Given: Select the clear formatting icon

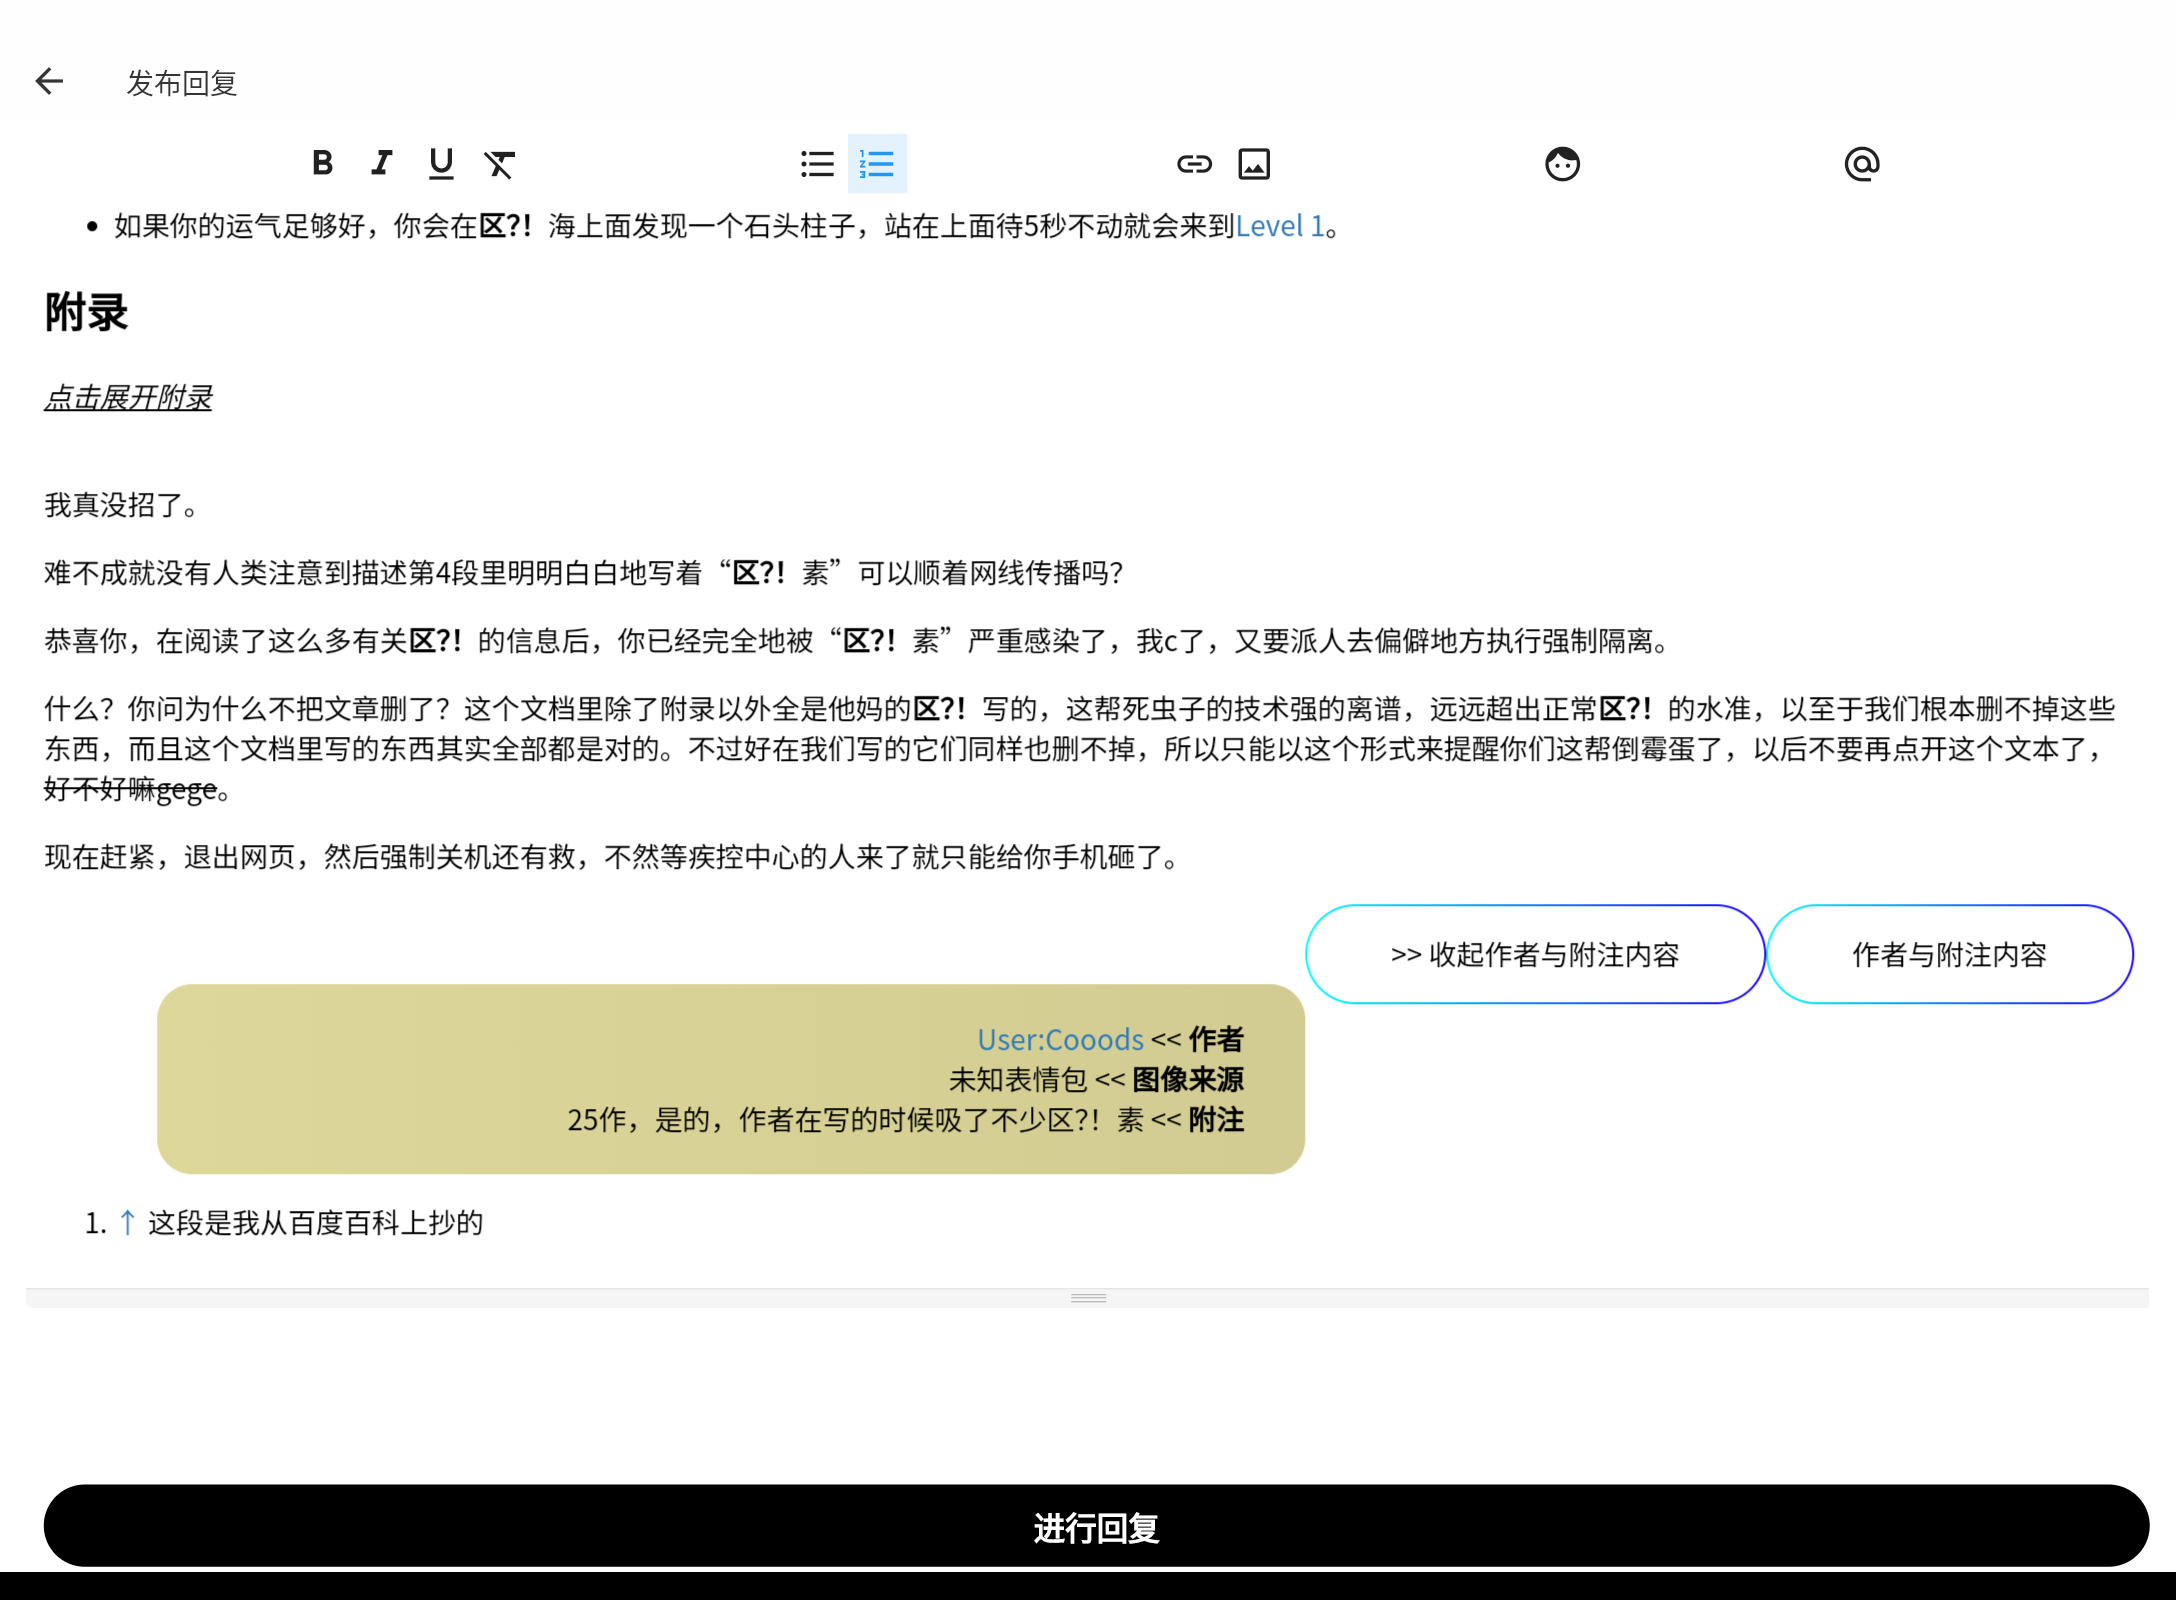Looking at the screenshot, I should (499, 163).
